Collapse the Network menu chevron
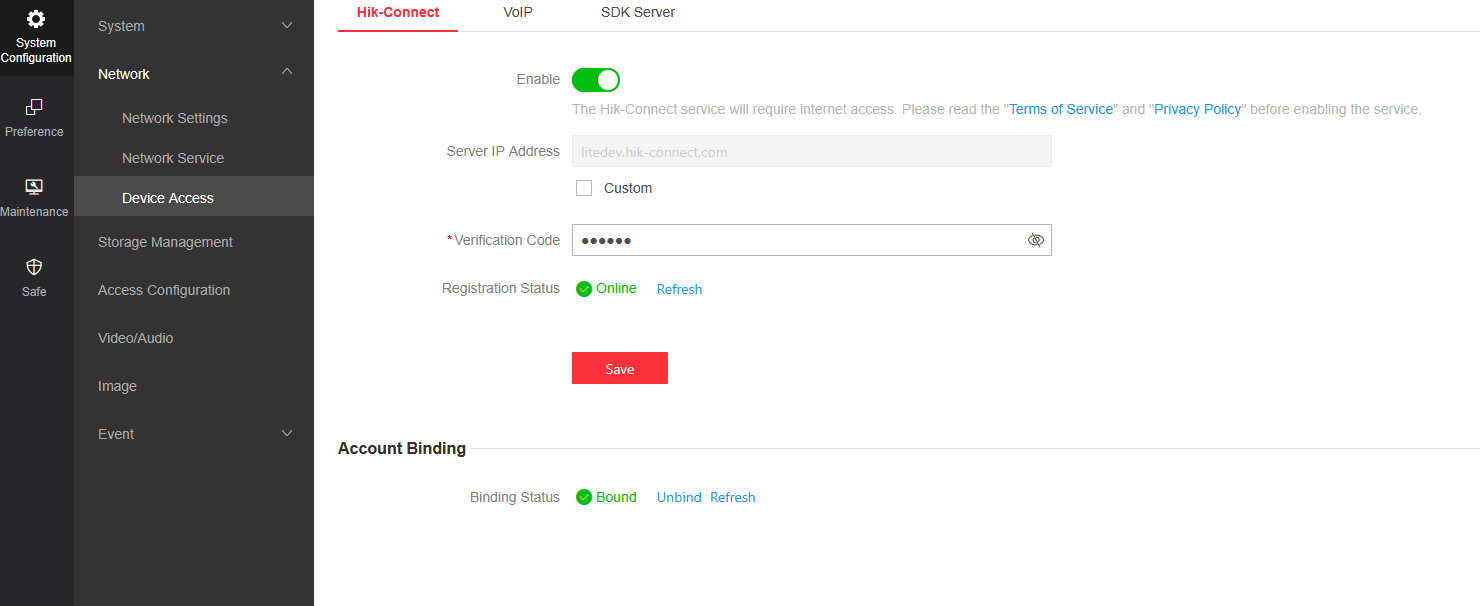The width and height of the screenshot is (1480, 606). tap(287, 72)
